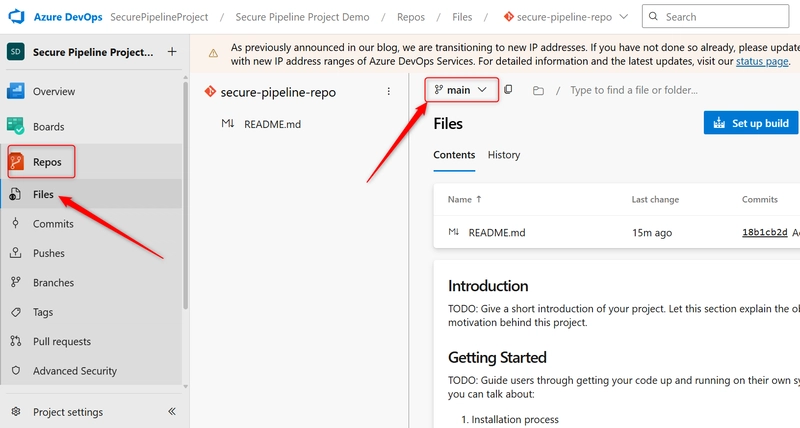800x428 pixels.
Task: Open the status page link
Action: [762, 61]
